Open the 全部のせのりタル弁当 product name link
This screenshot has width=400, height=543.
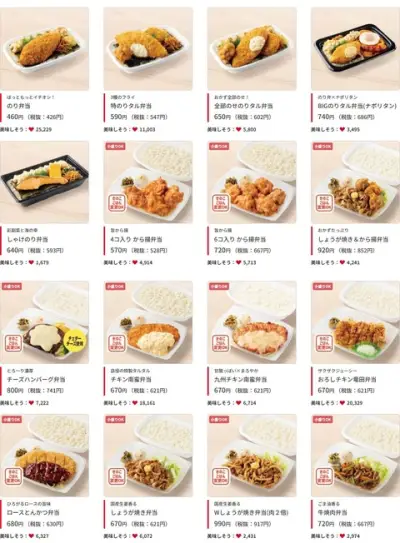243,106
